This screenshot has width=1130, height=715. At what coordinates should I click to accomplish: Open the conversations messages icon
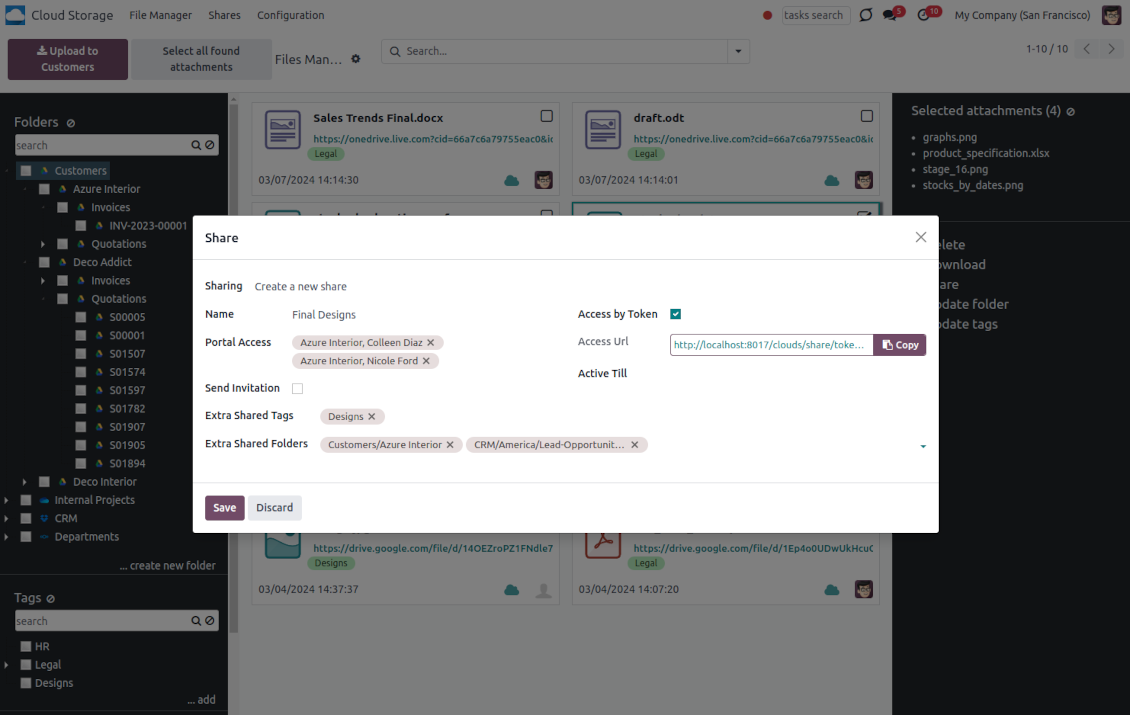pyautogui.click(x=891, y=16)
